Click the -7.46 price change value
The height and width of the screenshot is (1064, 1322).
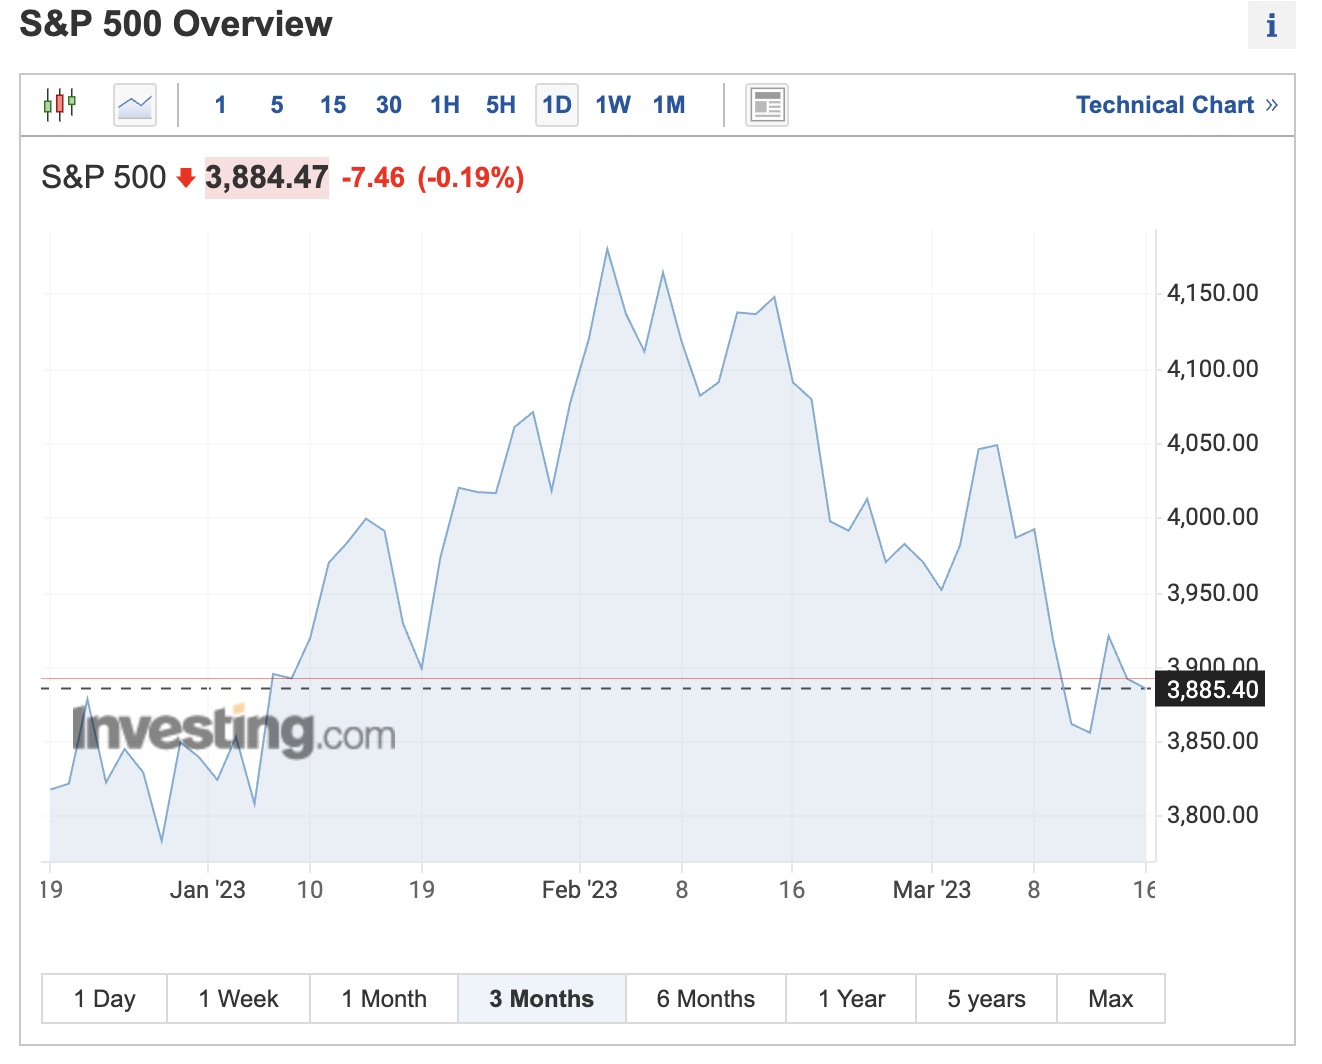(x=373, y=178)
